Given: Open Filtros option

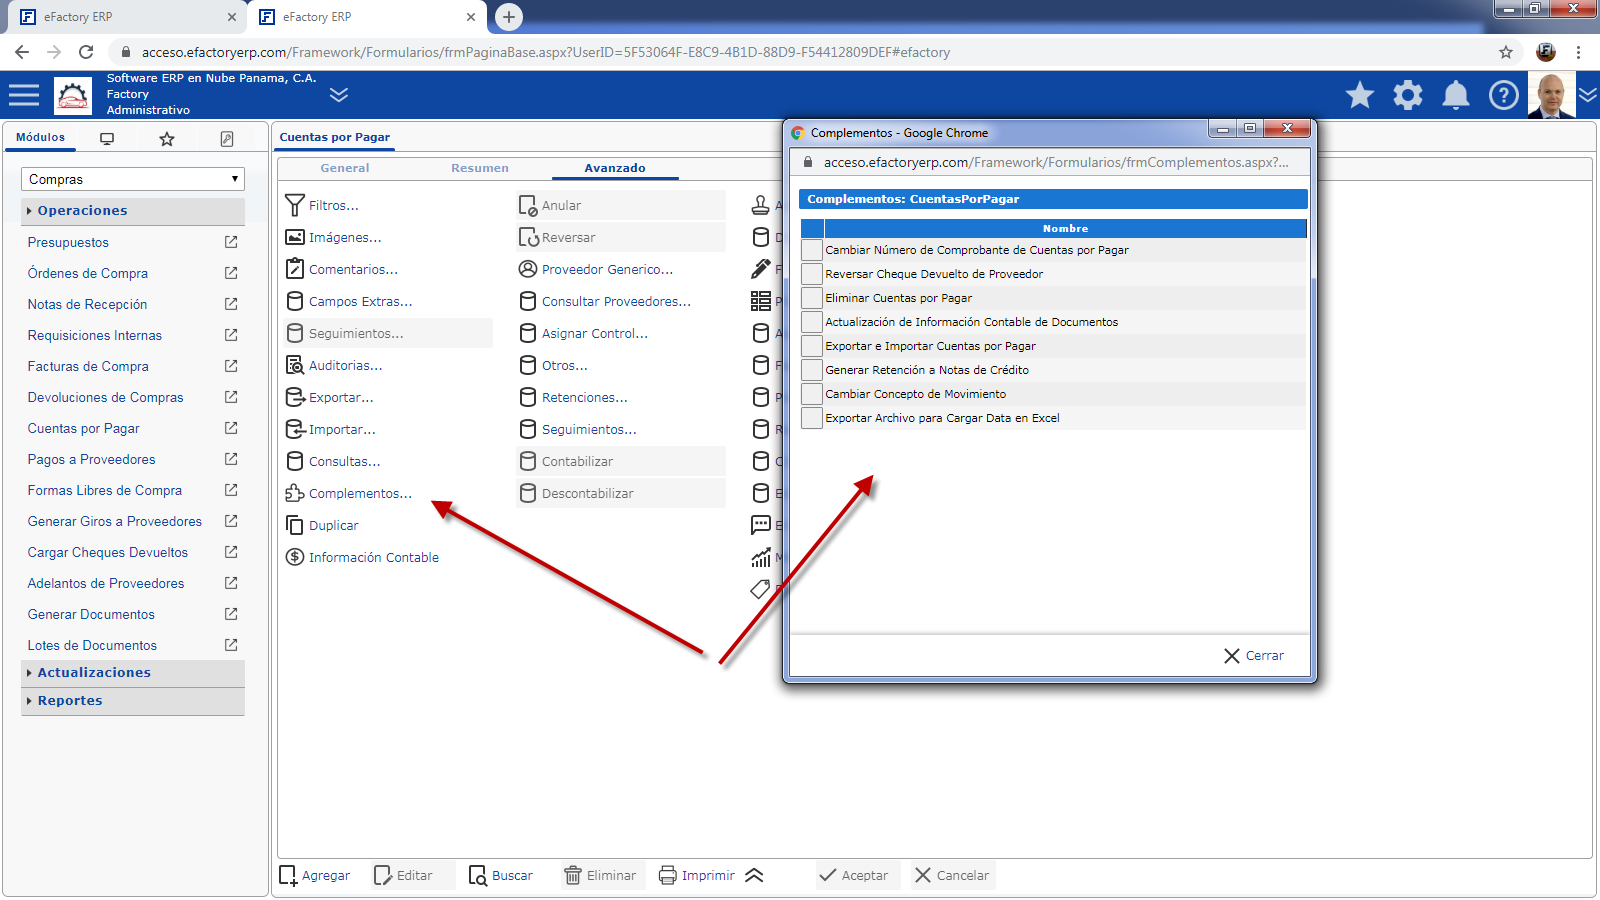Looking at the screenshot, I should point(322,205).
